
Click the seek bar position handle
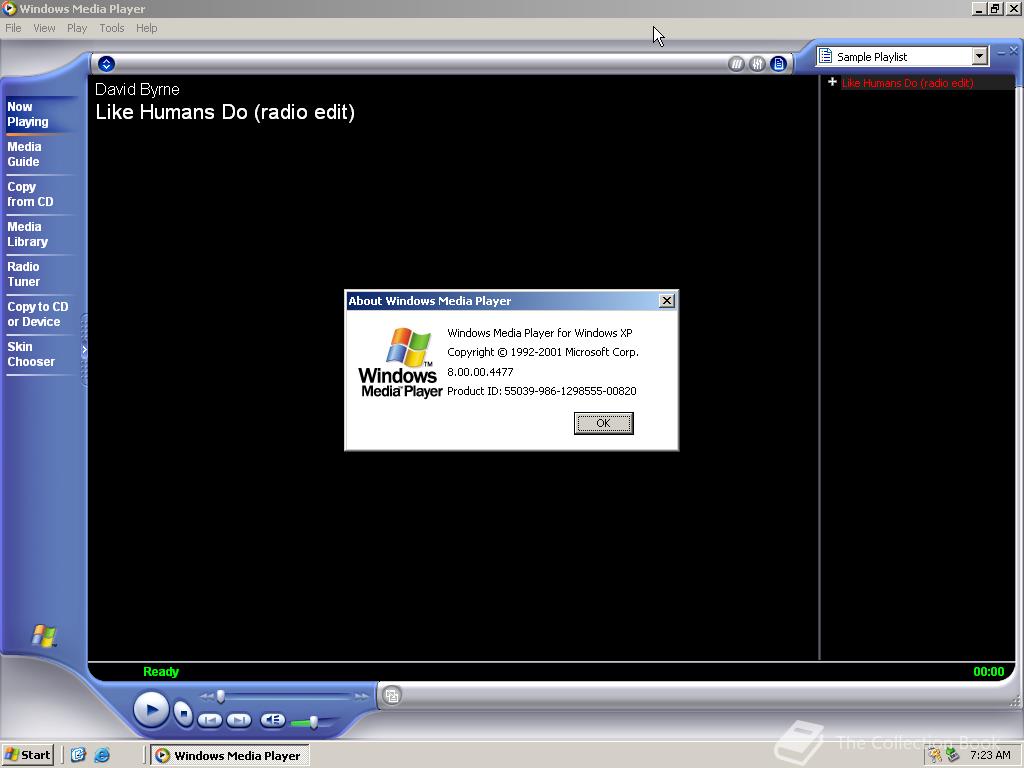221,697
